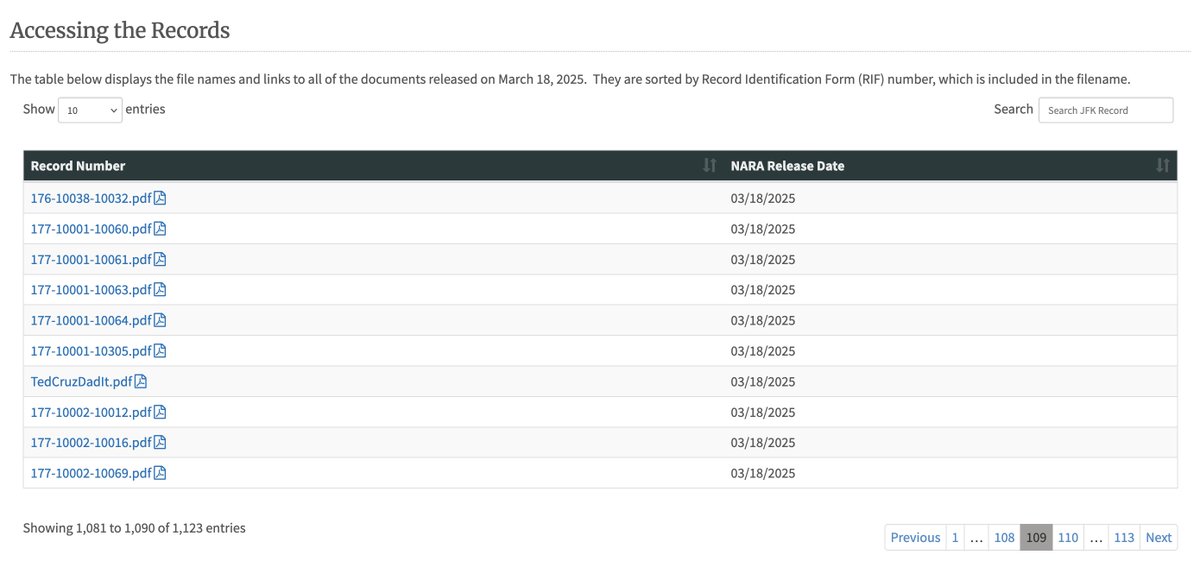
Task: Open the 177-10001-10064.pdf link
Action: (91, 320)
